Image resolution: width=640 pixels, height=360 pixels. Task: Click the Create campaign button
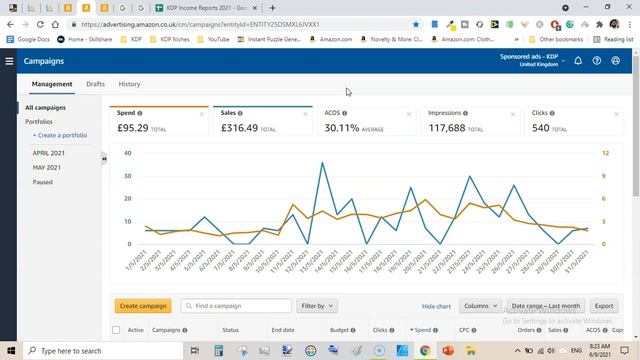tap(143, 306)
